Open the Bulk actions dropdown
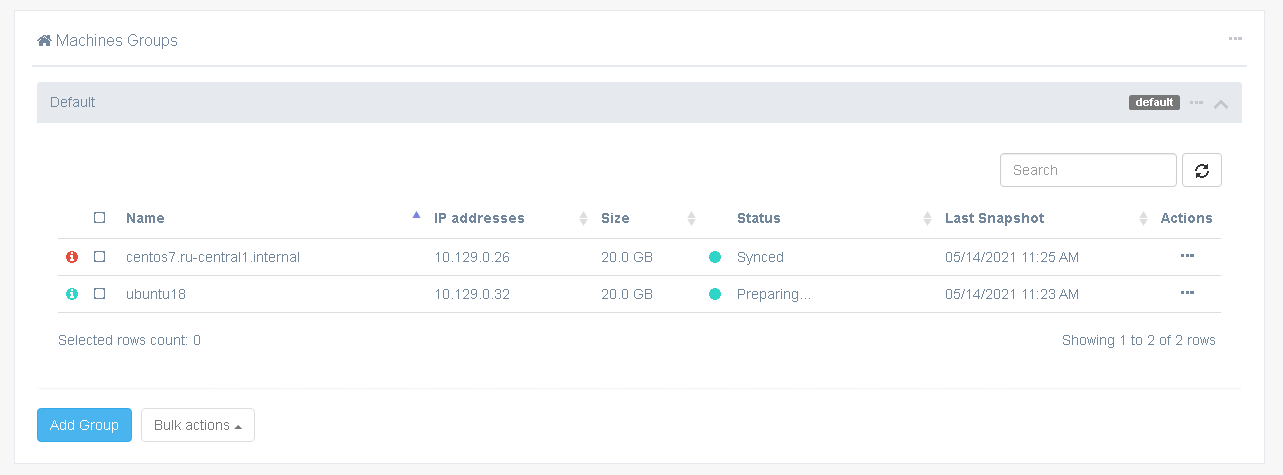 pos(198,425)
